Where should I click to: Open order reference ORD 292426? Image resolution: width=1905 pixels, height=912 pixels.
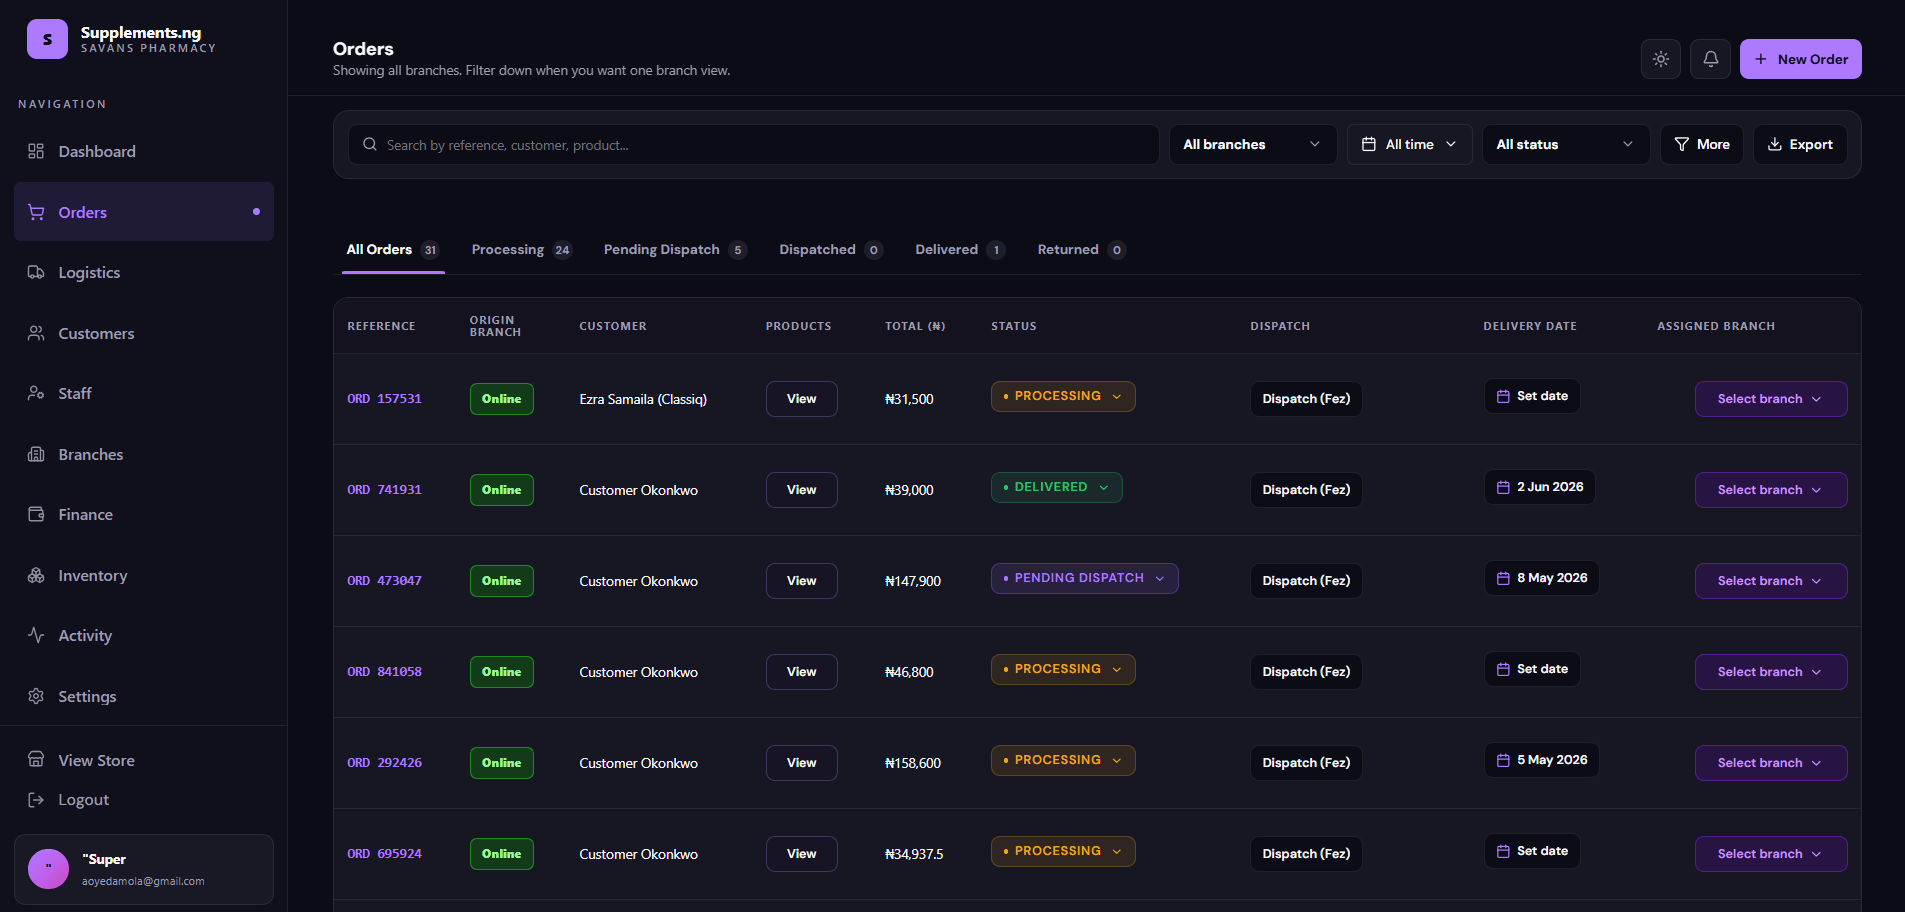click(x=385, y=763)
